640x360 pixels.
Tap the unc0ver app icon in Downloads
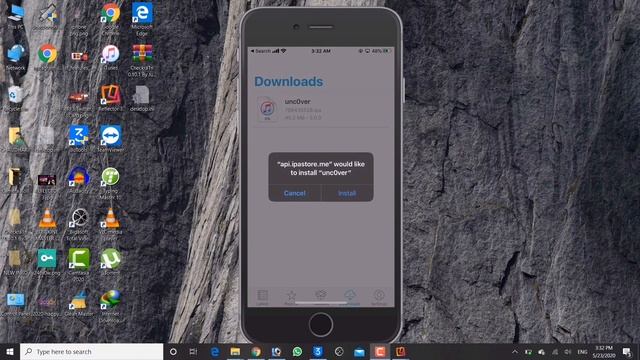tap(267, 109)
